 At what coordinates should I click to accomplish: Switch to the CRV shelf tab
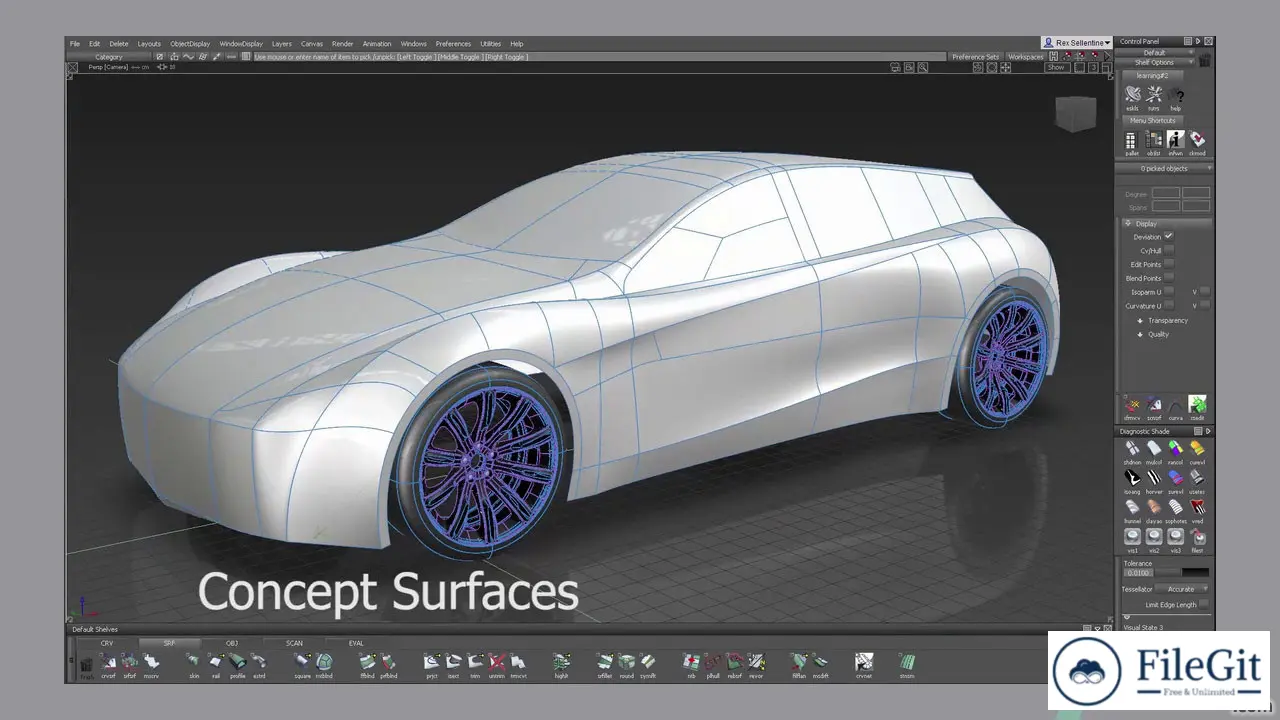107,643
